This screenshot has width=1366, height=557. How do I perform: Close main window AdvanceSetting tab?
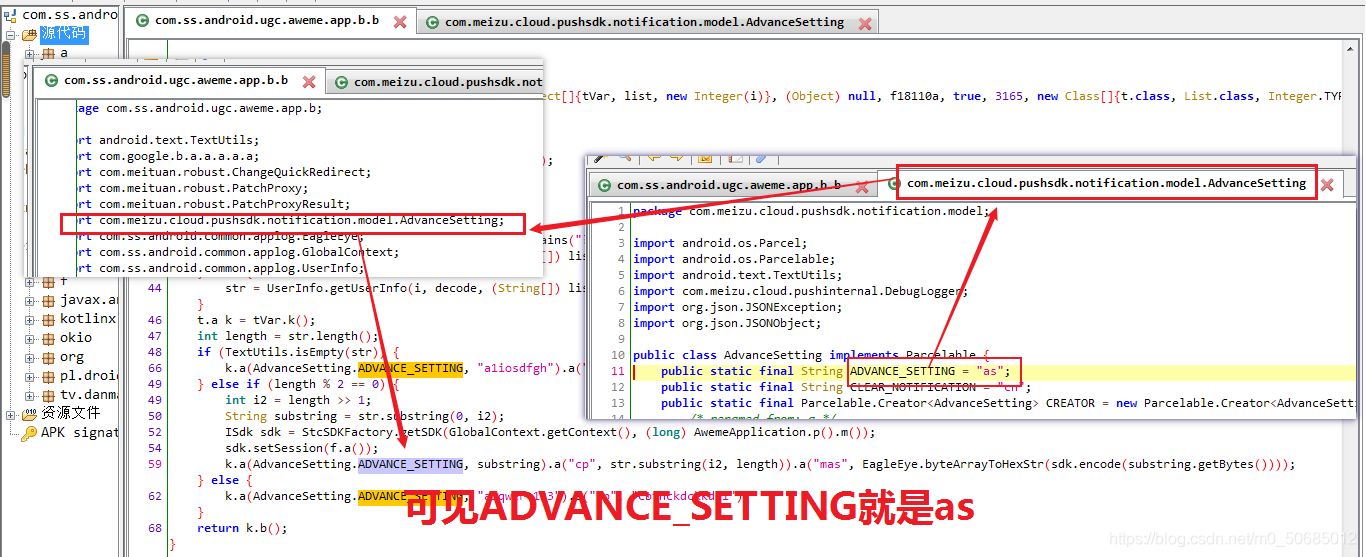pyautogui.click(x=864, y=23)
